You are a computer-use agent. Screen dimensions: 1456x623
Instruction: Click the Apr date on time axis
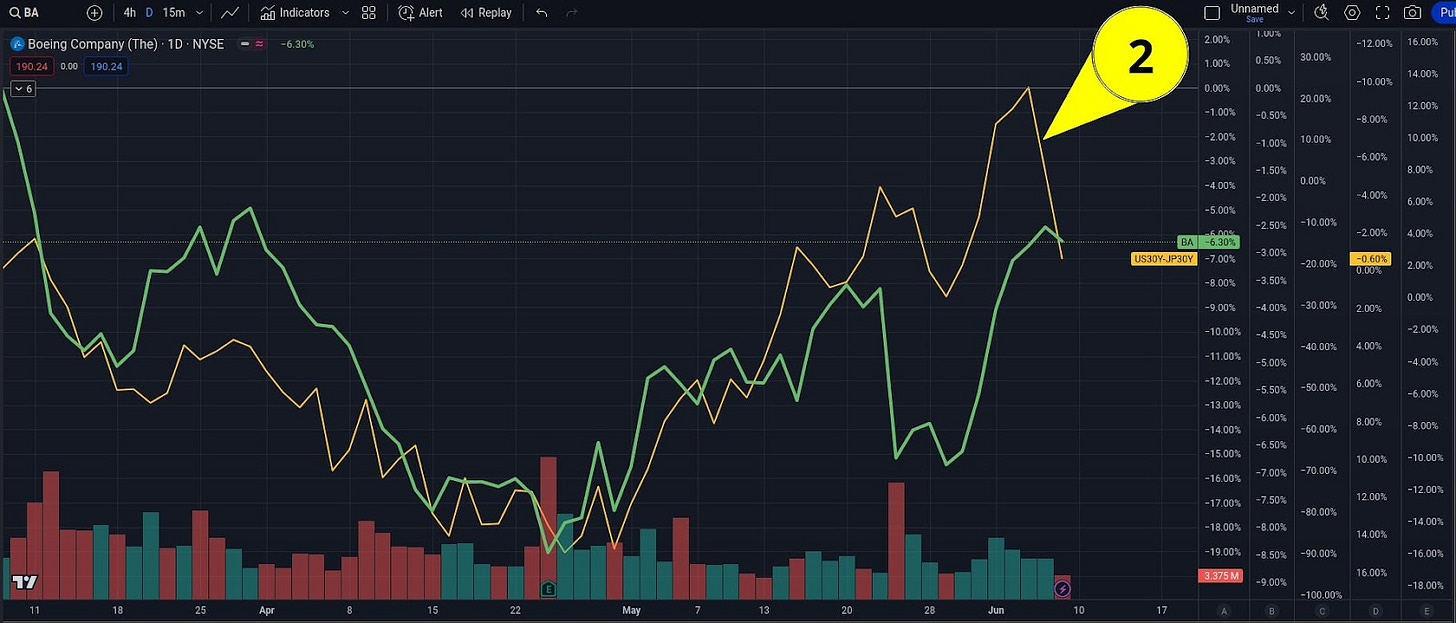coord(267,609)
